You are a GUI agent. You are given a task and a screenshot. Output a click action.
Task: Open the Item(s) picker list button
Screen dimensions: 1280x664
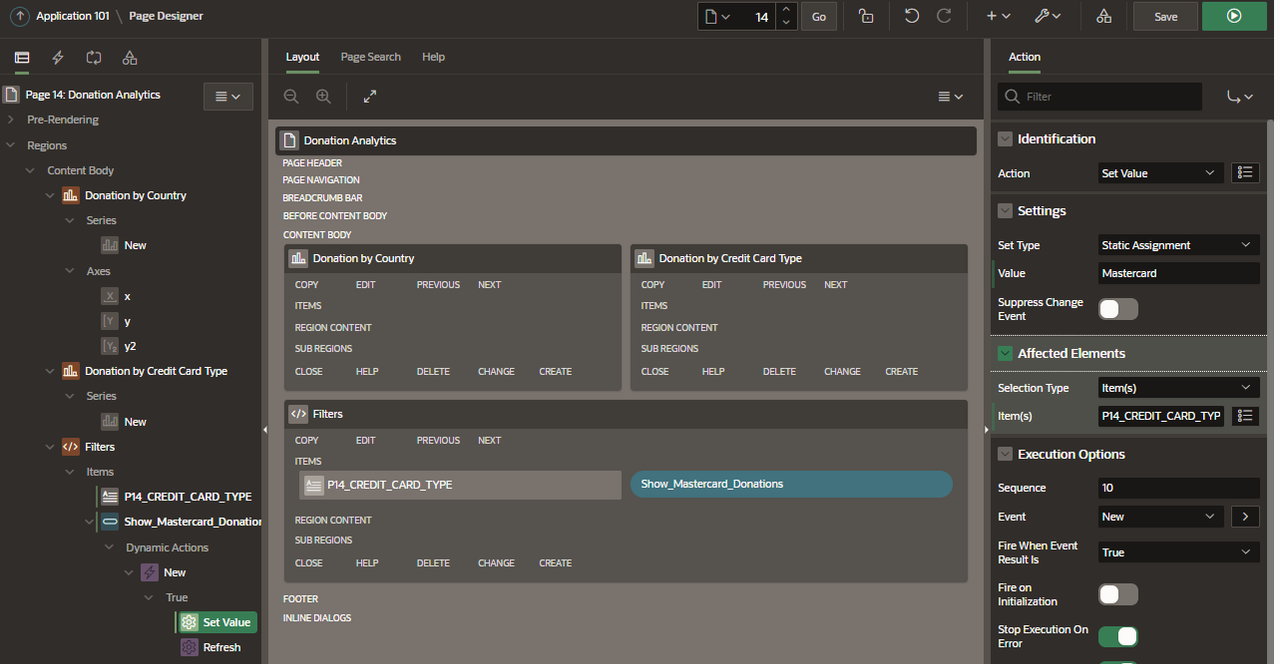[1245, 416]
